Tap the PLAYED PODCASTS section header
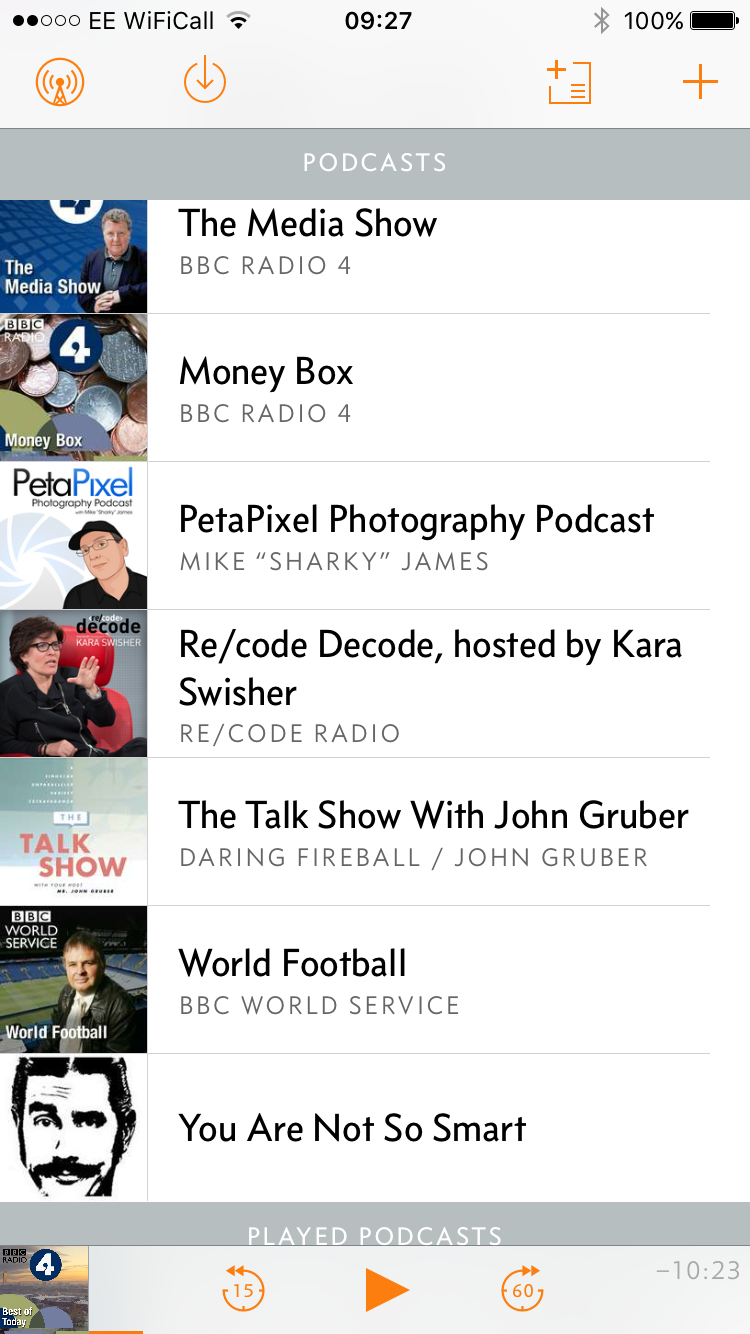 pyautogui.click(x=375, y=1224)
